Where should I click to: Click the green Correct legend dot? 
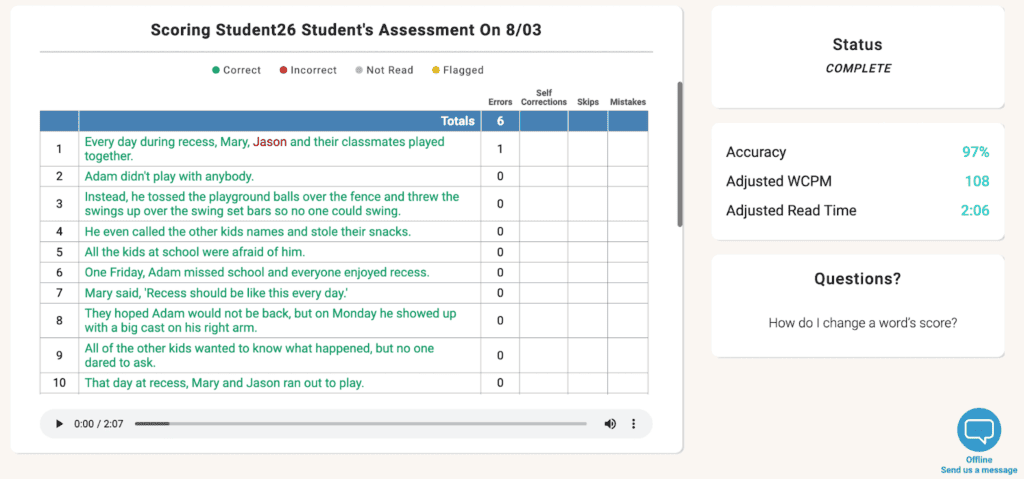(x=216, y=71)
